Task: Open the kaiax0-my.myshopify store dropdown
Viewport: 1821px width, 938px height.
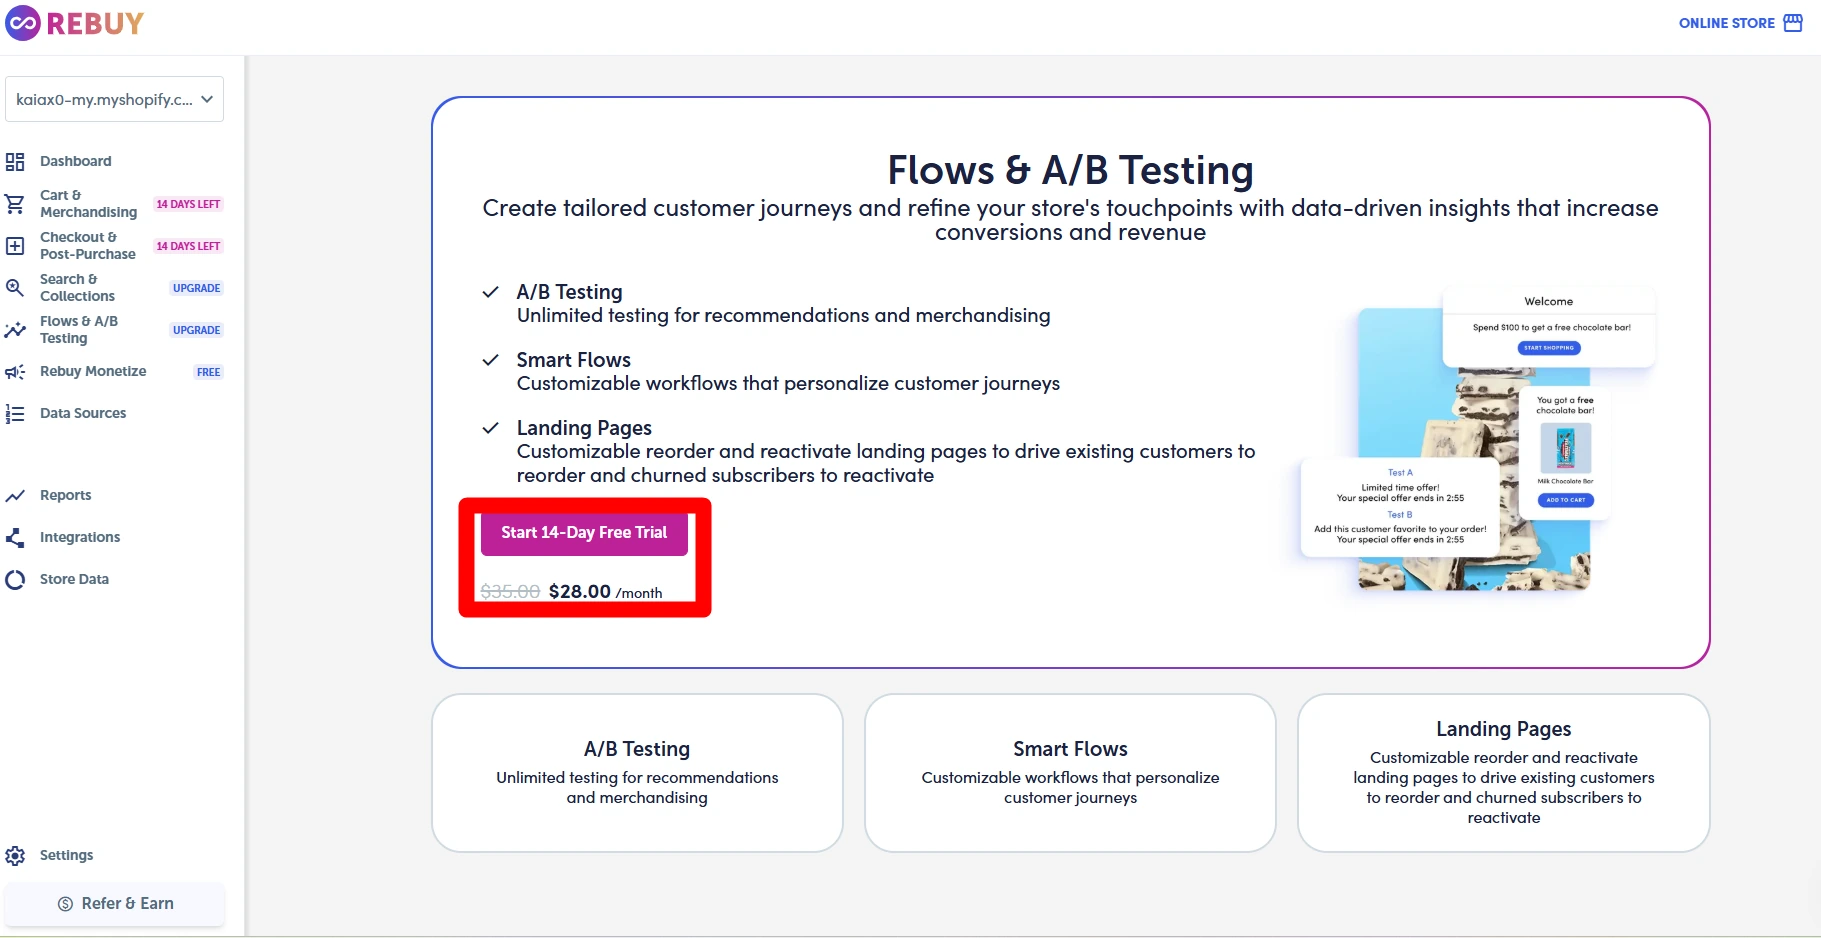Action: pyautogui.click(x=114, y=99)
